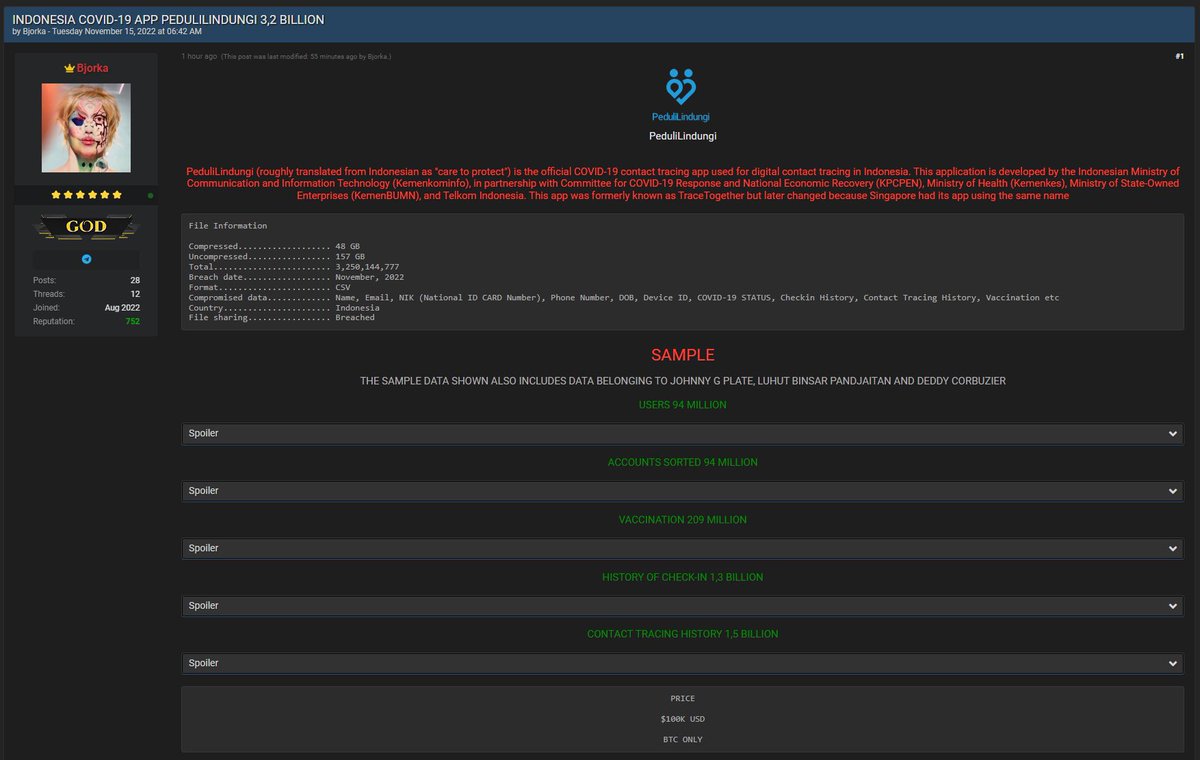Click the Threads count 12
The image size is (1200, 760).
(x=135, y=294)
